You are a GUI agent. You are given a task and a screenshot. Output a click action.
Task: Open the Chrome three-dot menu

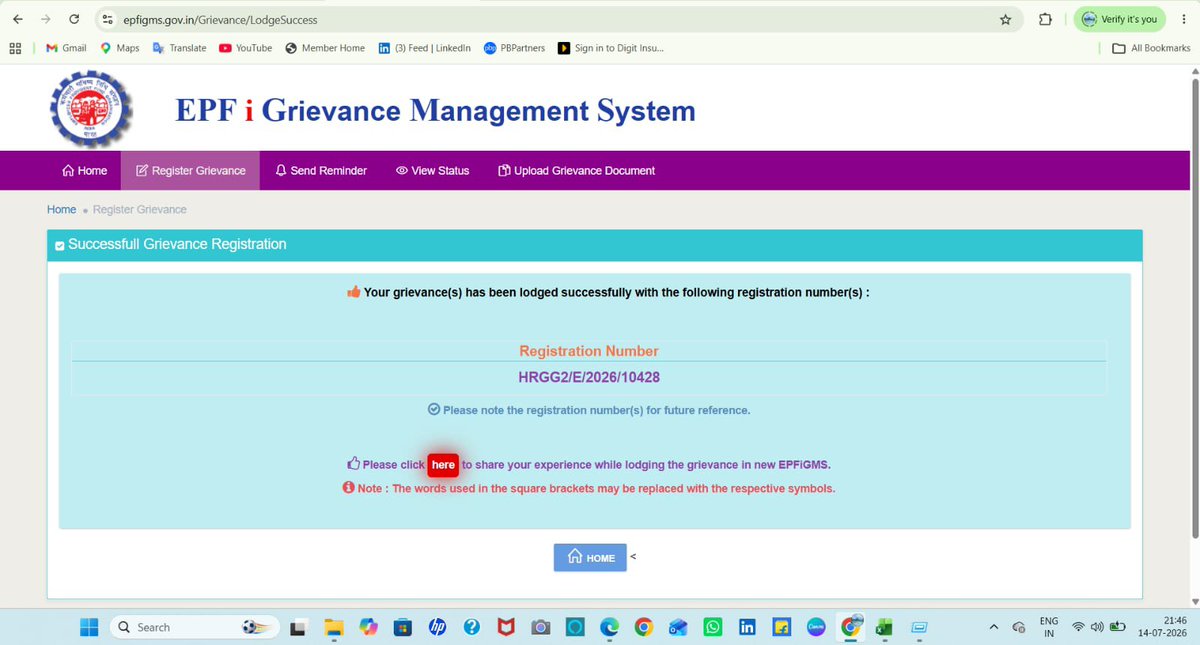tap(1183, 19)
